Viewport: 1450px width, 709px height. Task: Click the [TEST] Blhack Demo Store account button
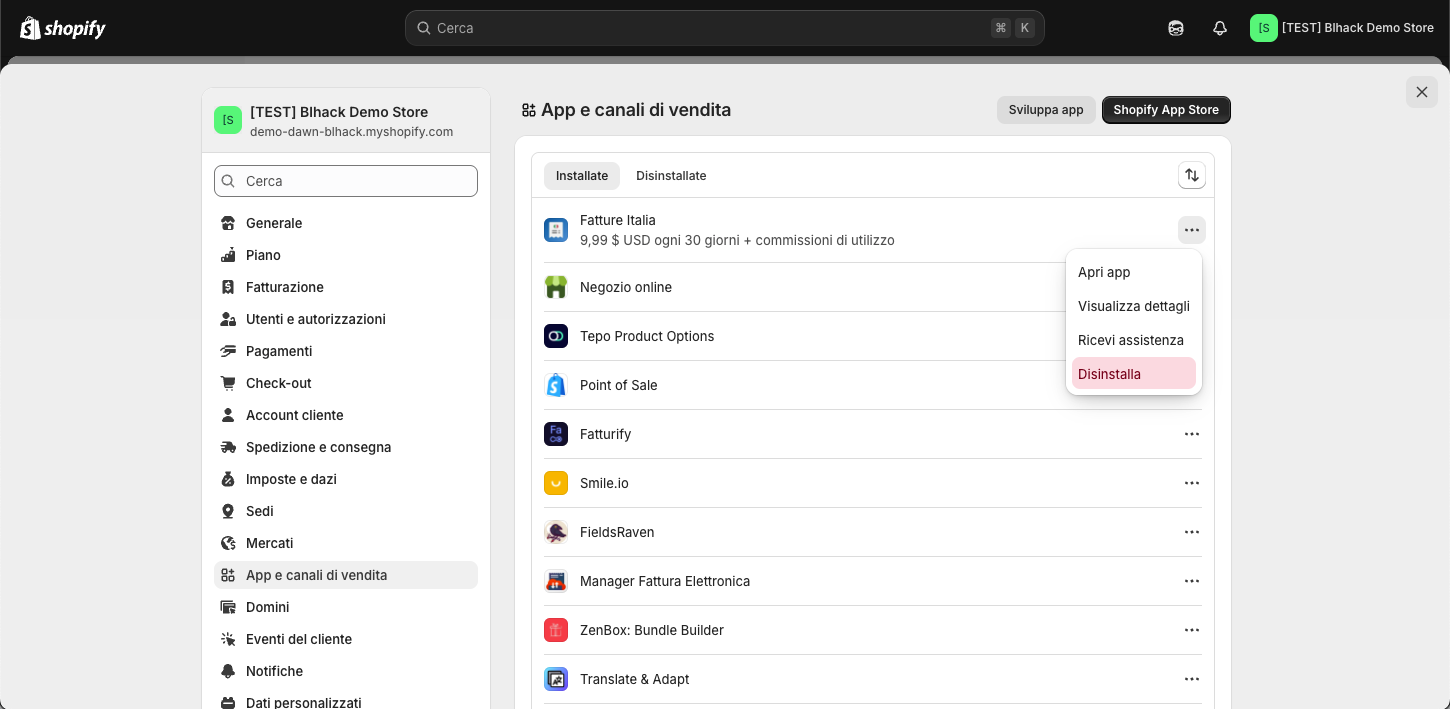click(x=1343, y=28)
